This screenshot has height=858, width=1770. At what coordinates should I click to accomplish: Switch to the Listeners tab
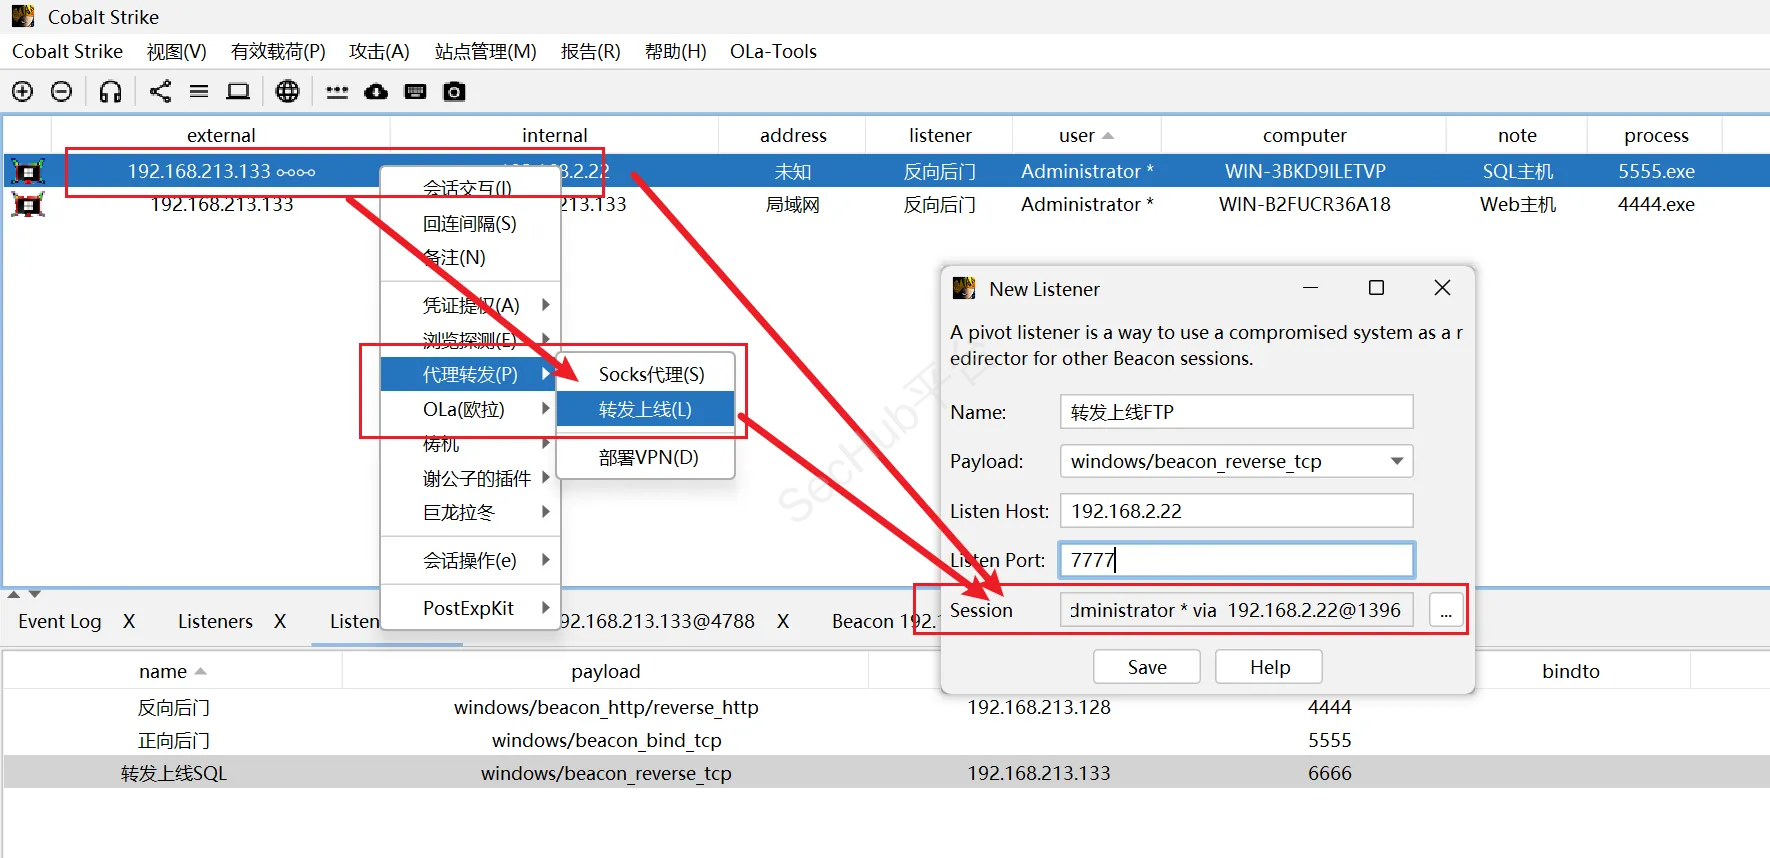pos(215,621)
